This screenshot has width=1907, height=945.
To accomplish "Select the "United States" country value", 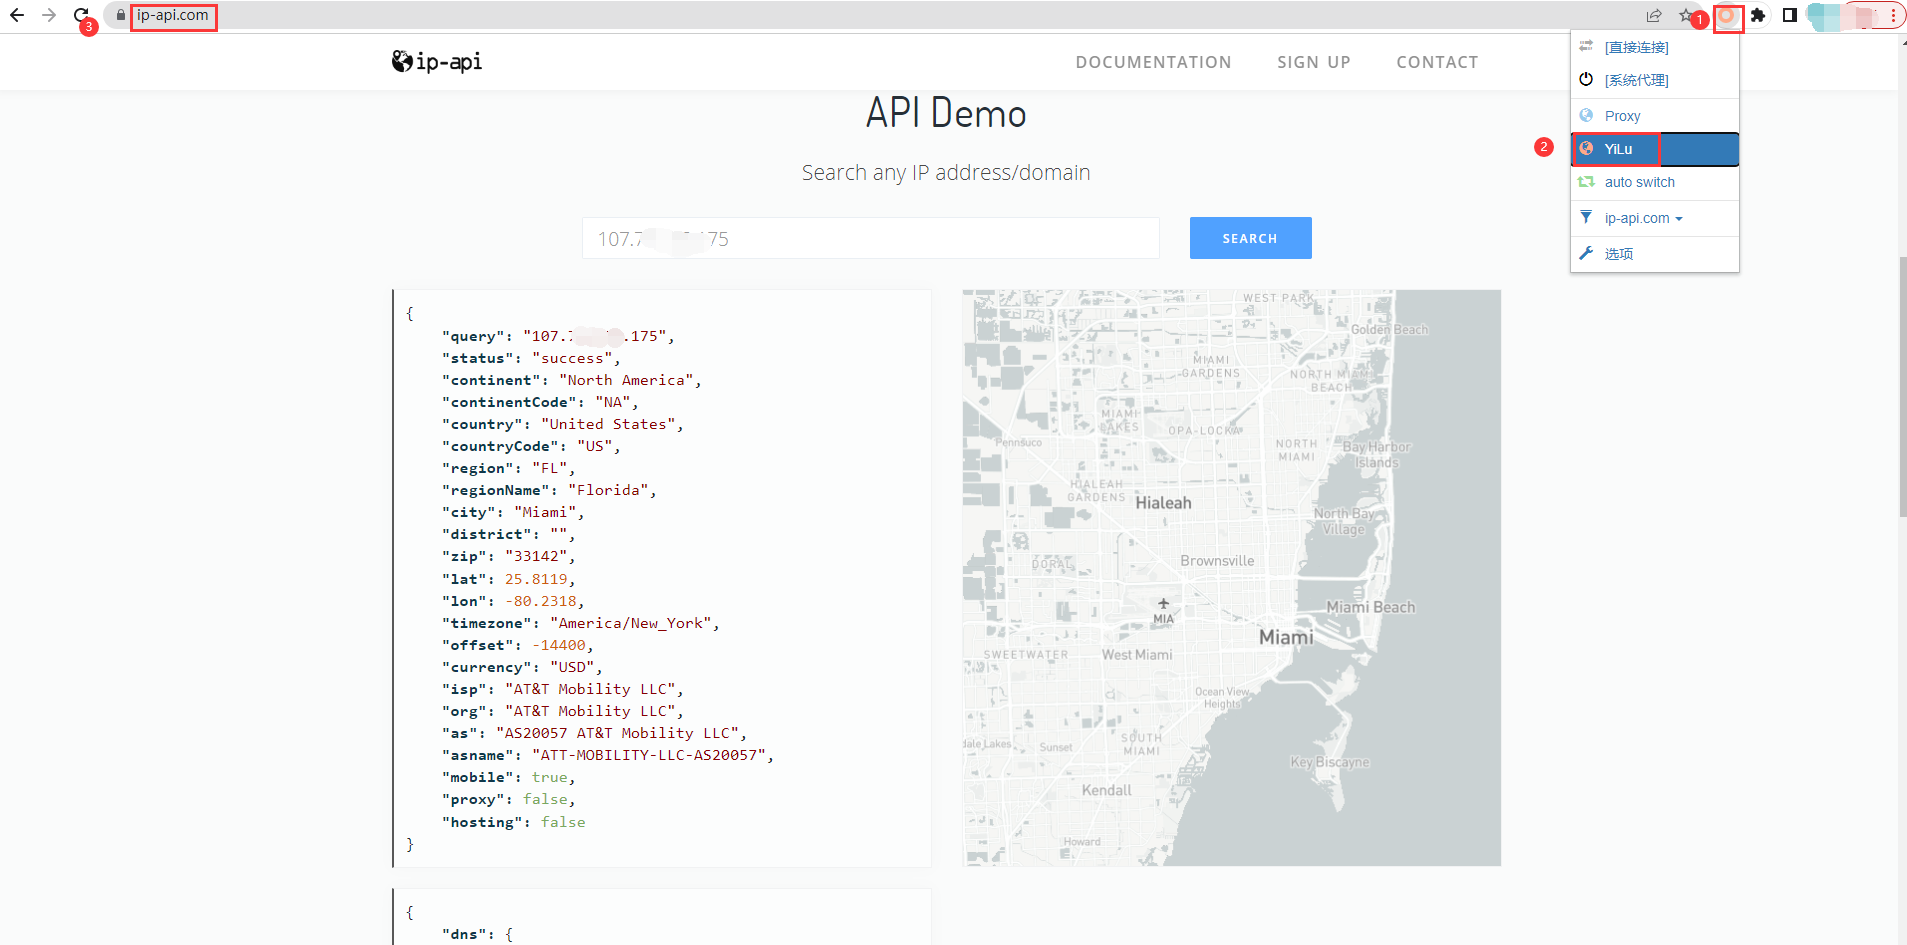I will point(612,424).
